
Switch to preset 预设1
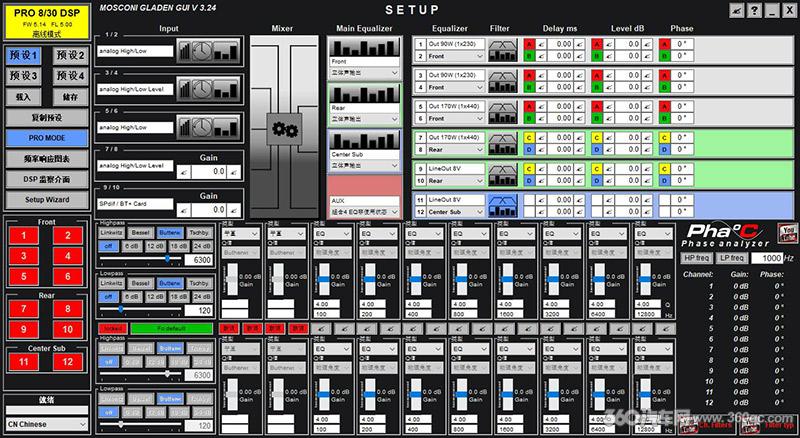tap(23, 55)
